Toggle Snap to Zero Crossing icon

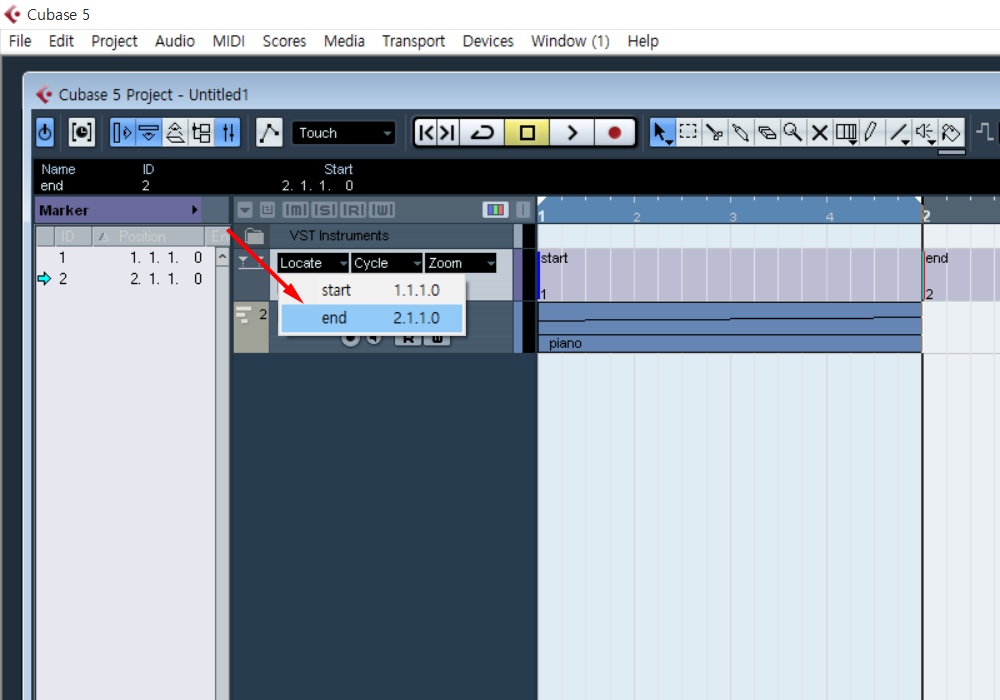[x=985, y=132]
